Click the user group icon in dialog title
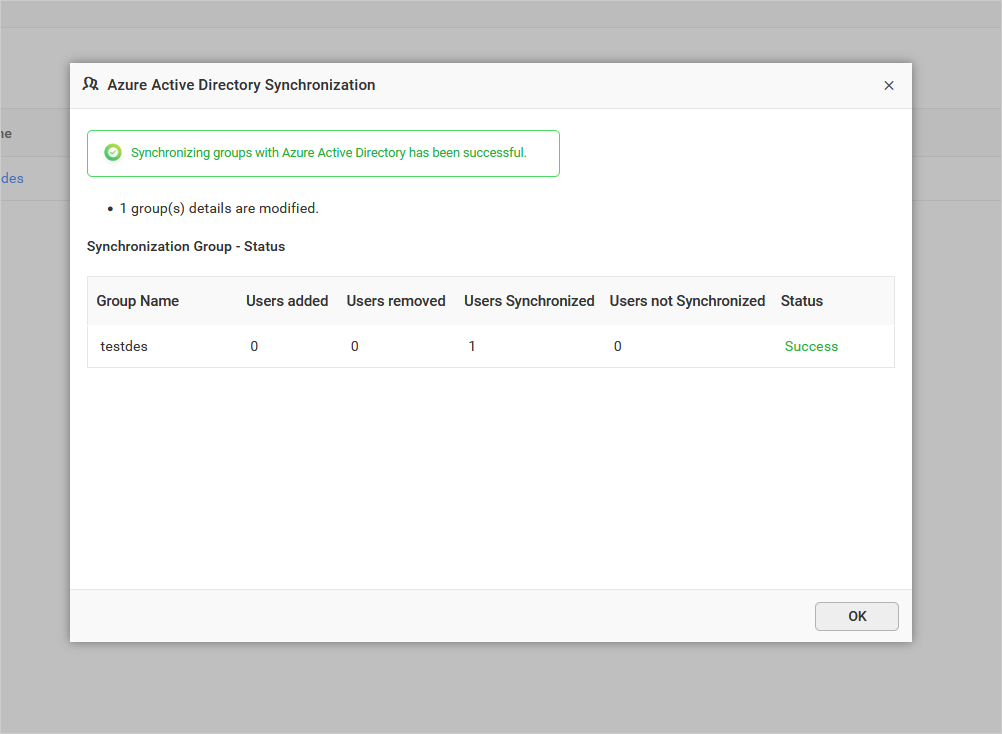The height and width of the screenshot is (734, 1002). (90, 84)
